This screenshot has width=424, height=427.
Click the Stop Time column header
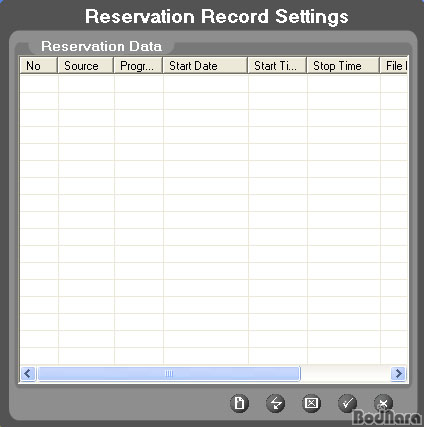pyautogui.click(x=343, y=66)
